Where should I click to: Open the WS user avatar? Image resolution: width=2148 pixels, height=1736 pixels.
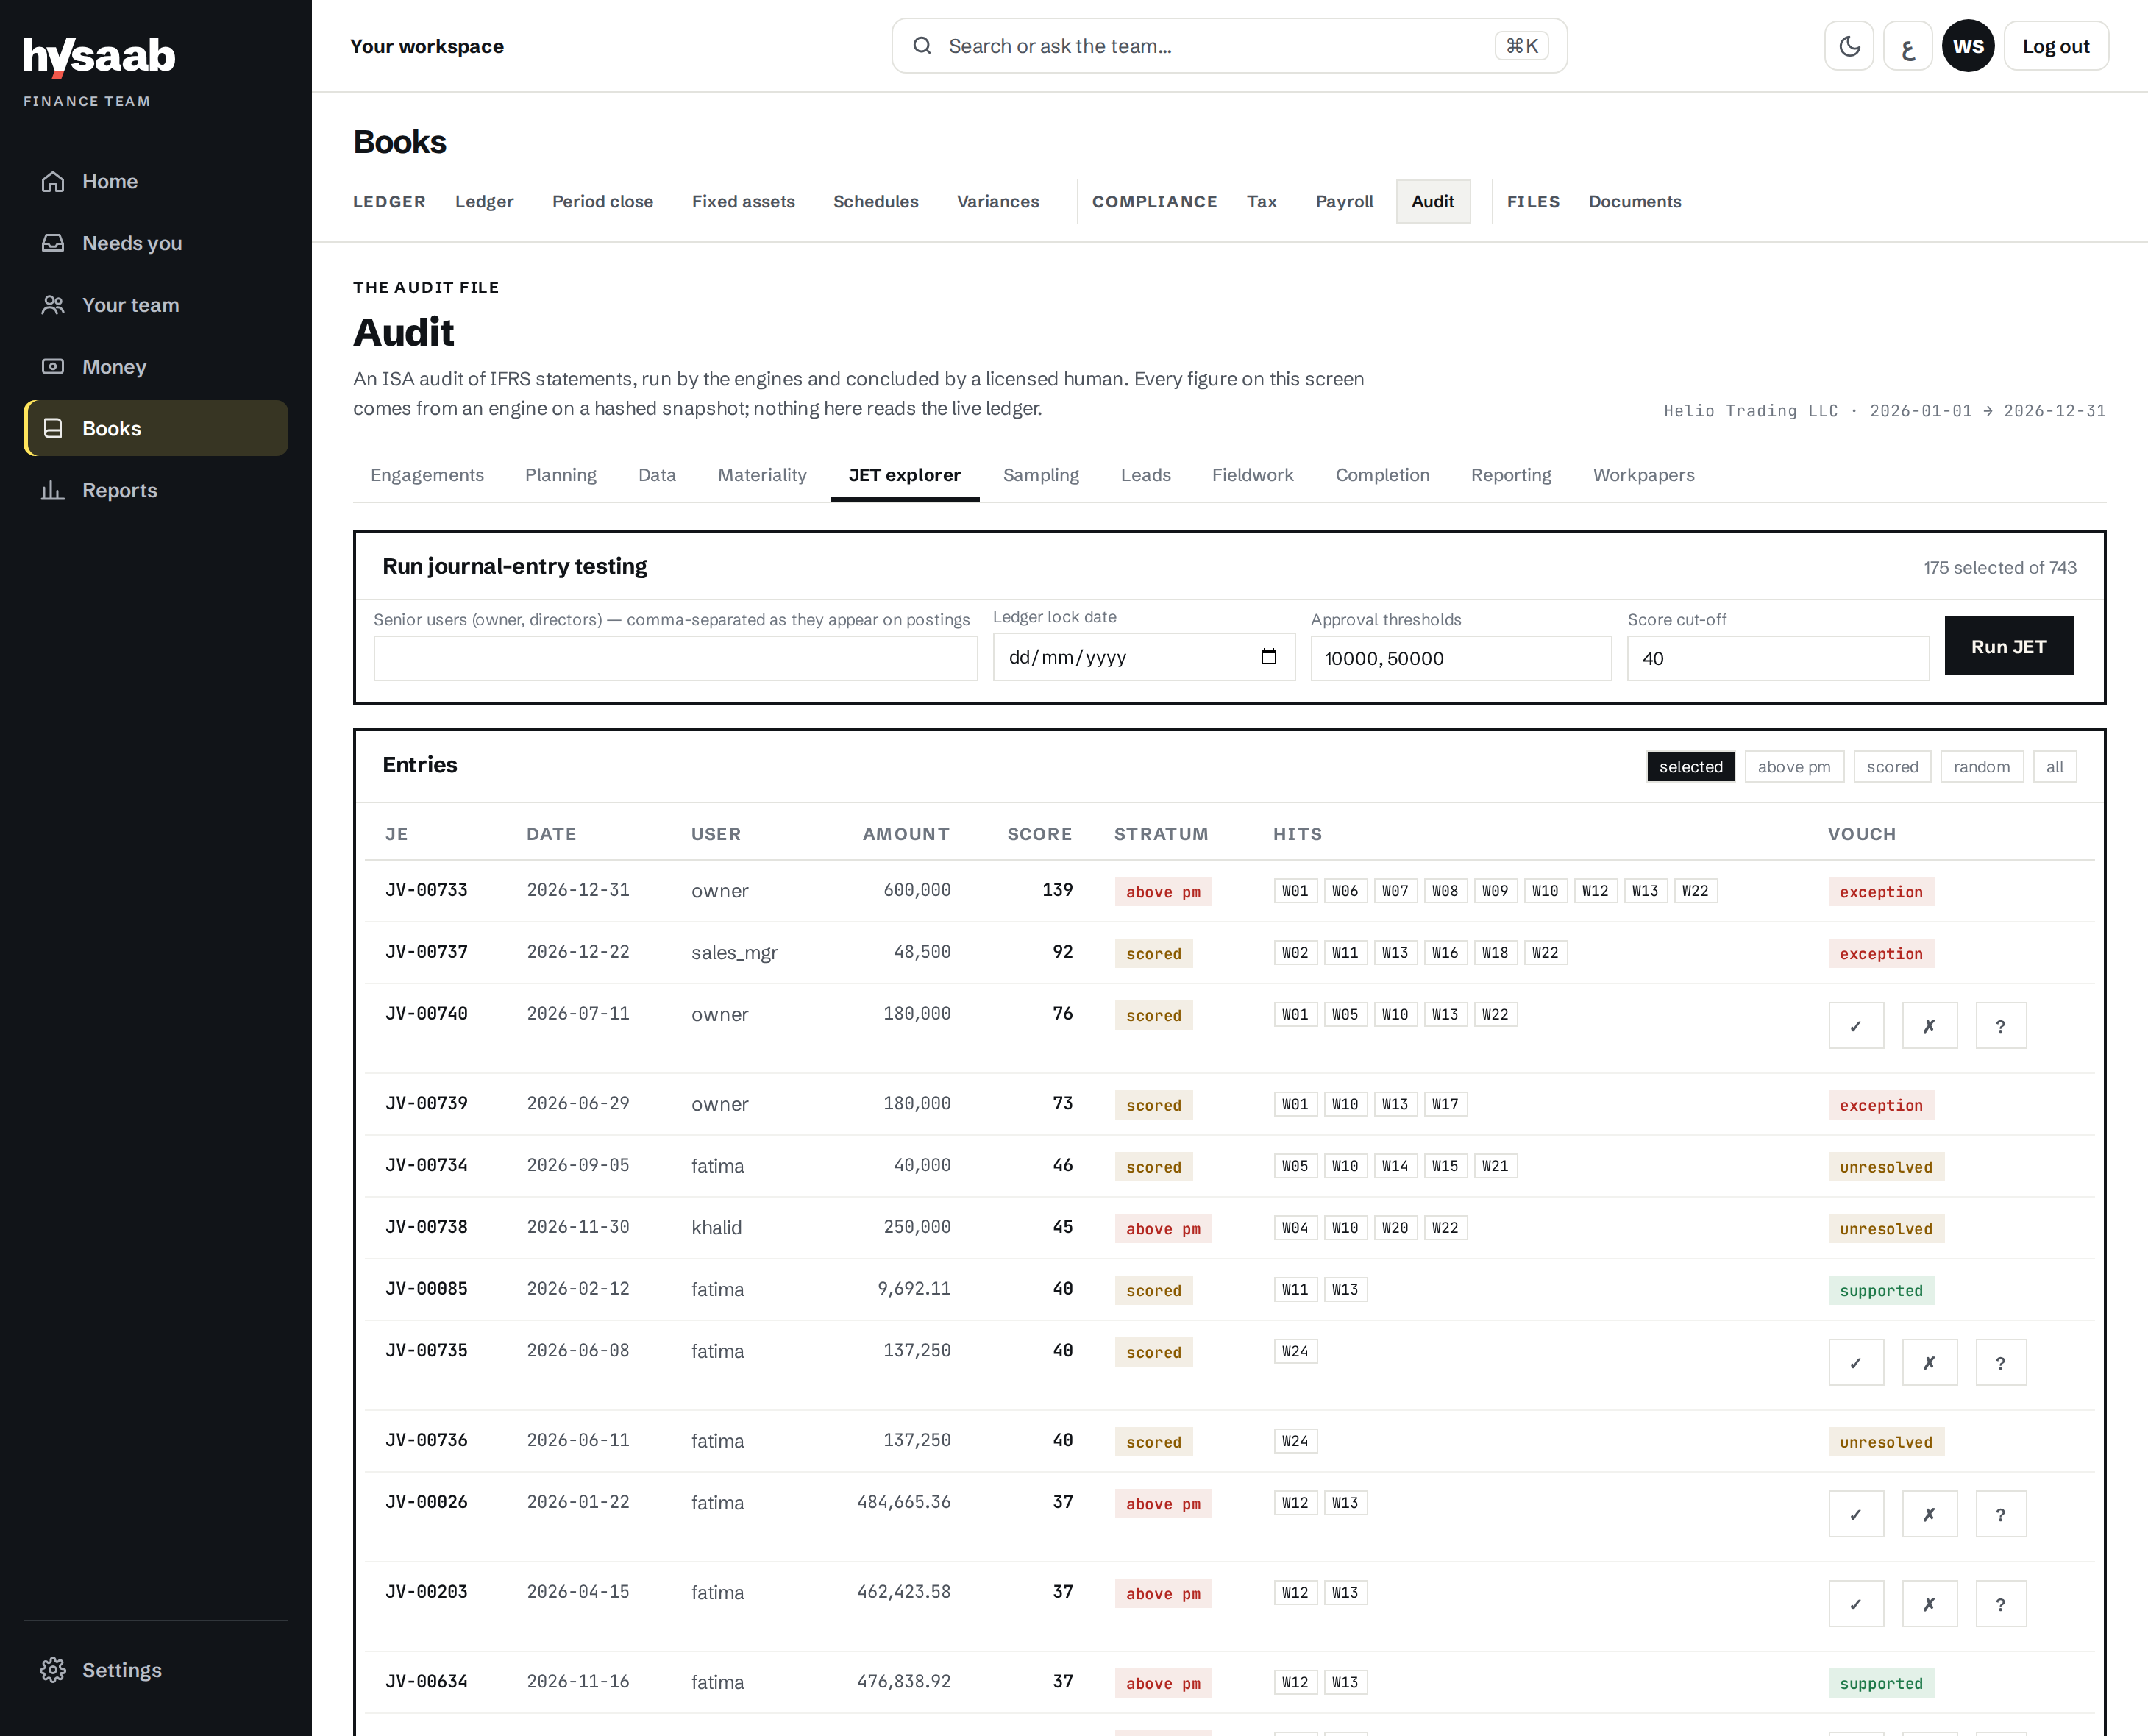pyautogui.click(x=1967, y=46)
